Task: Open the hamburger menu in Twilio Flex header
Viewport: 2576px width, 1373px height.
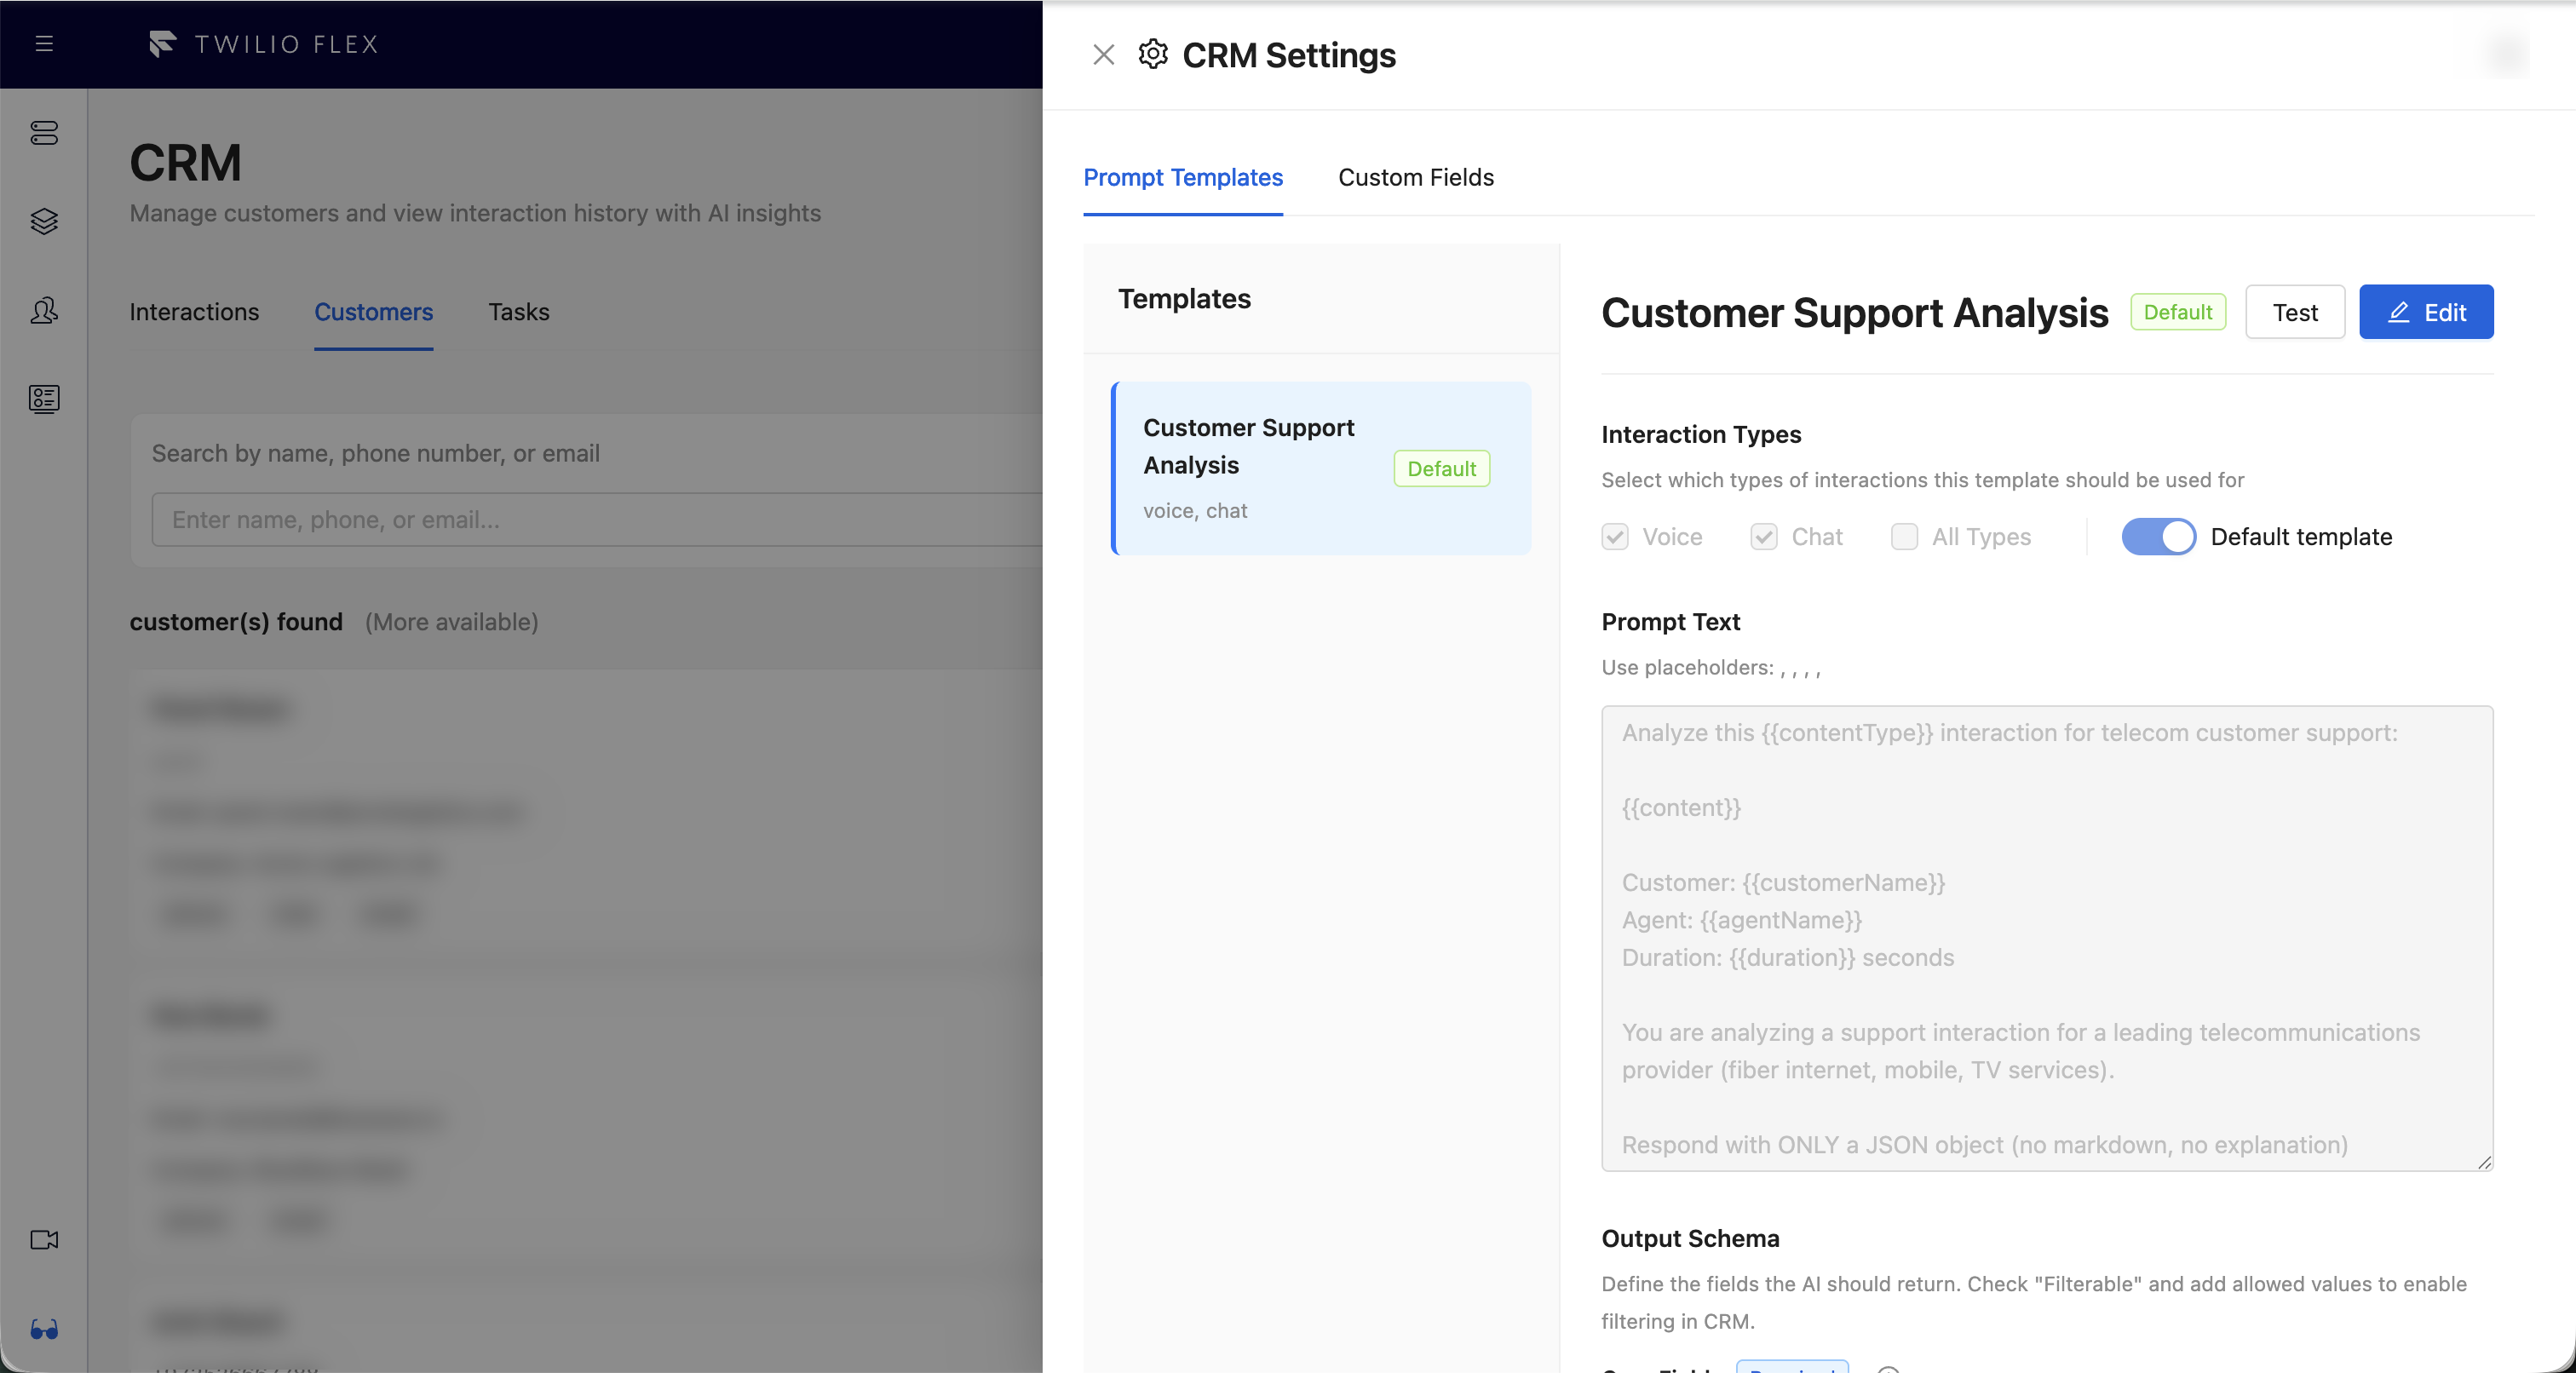Action: click(x=44, y=43)
